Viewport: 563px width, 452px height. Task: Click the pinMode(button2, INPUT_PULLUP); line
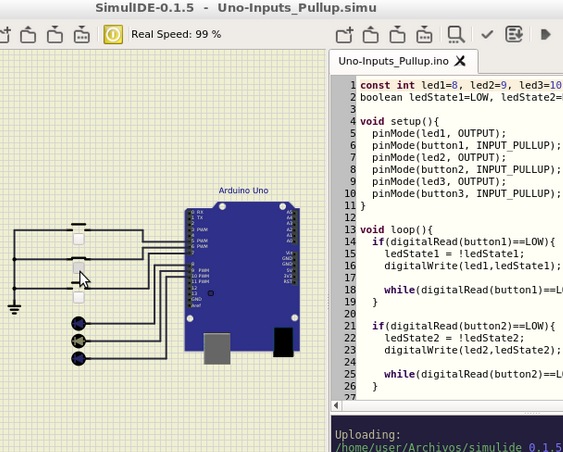tap(466, 169)
